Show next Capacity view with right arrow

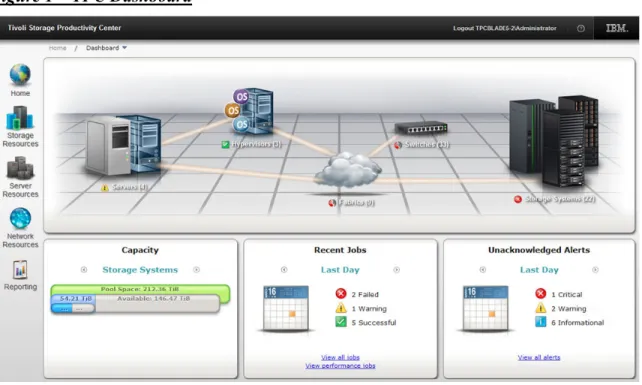[x=197, y=270]
